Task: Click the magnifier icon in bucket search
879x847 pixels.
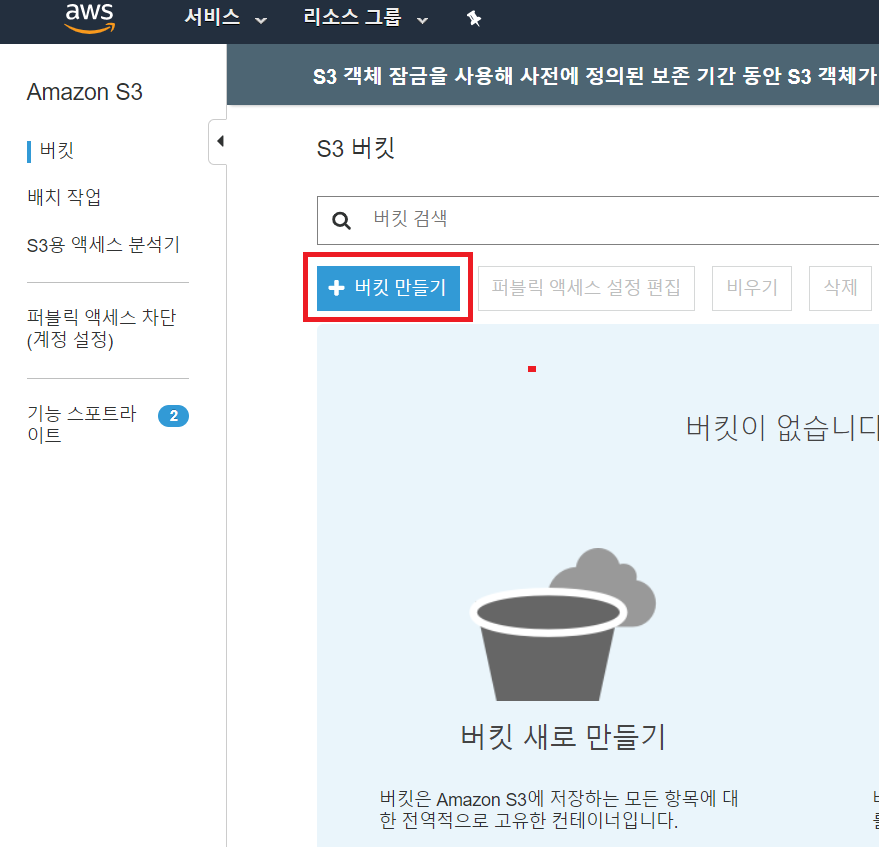Action: 341,220
